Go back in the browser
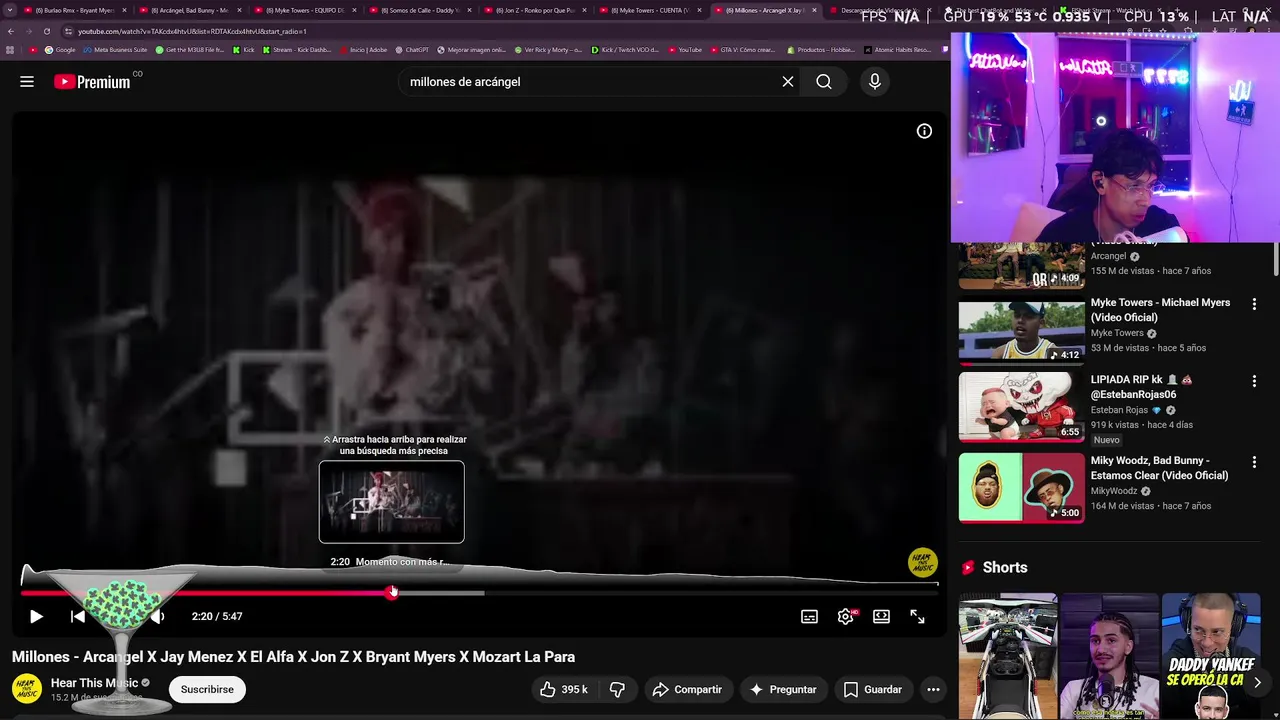 pos(10,31)
